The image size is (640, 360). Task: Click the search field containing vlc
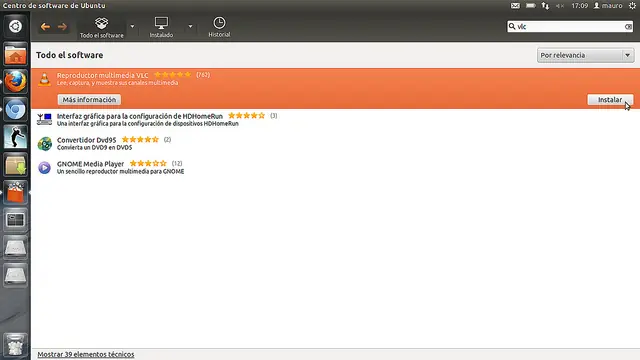[570, 27]
